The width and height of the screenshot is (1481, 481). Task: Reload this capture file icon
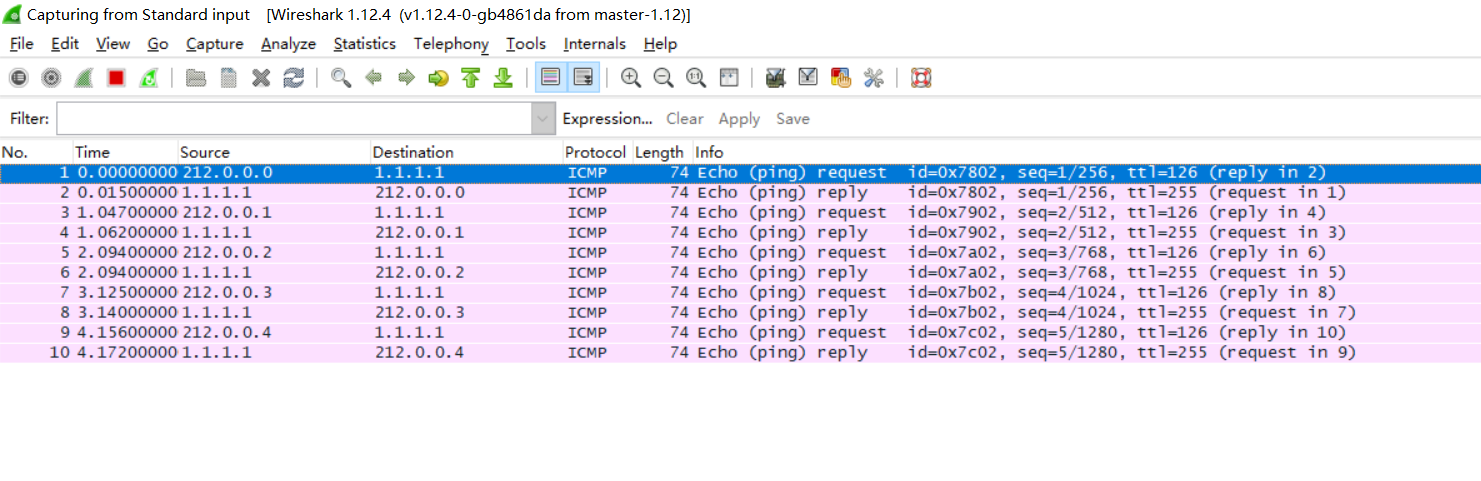[x=293, y=78]
